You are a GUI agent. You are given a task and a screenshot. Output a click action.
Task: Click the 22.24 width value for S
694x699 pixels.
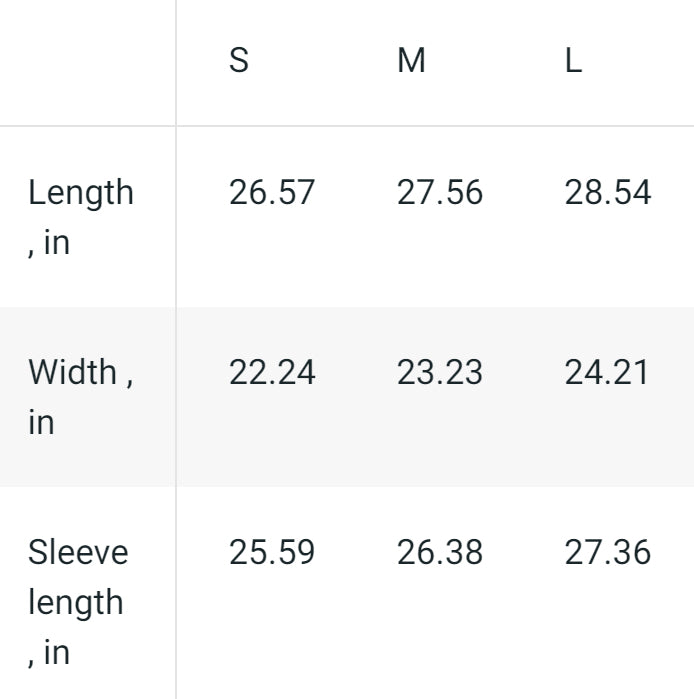272,372
